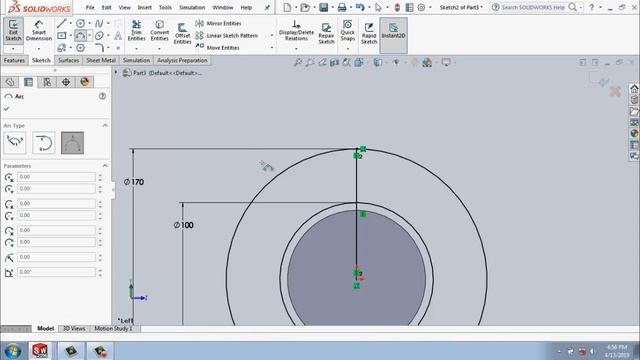The height and width of the screenshot is (360, 640).
Task: Click the arc angle input field
Action: coord(56,272)
